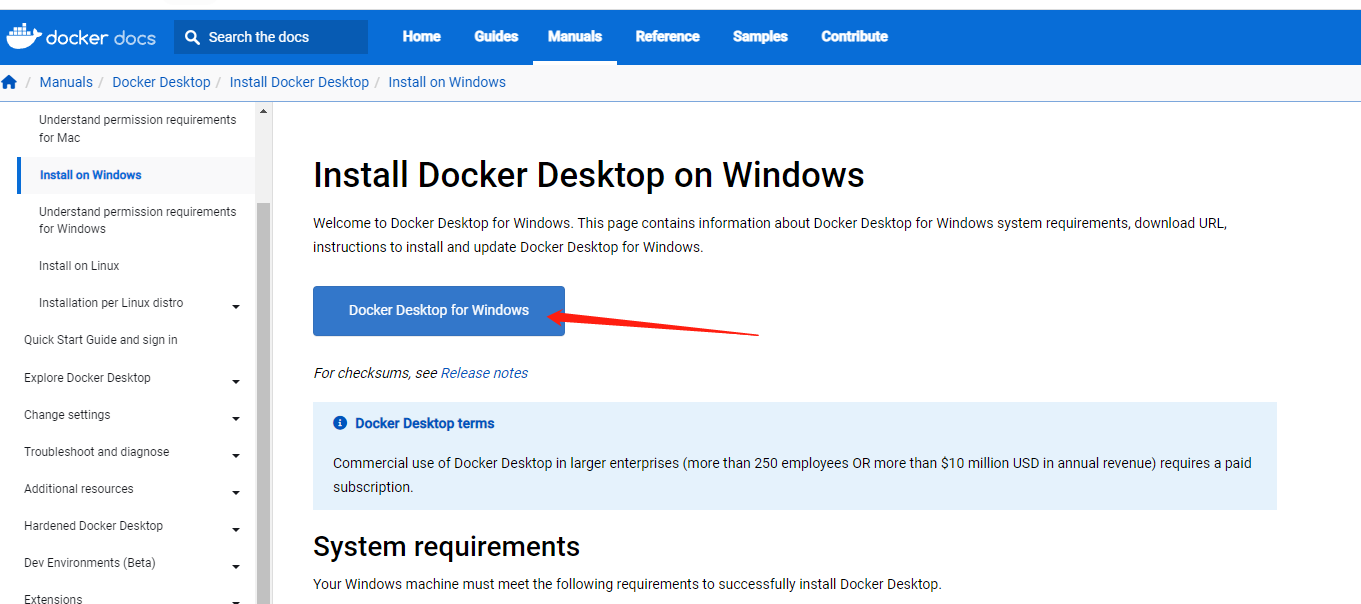Open Install on Linux sidebar item
This screenshot has height=604, width=1361.
pyautogui.click(x=79, y=266)
